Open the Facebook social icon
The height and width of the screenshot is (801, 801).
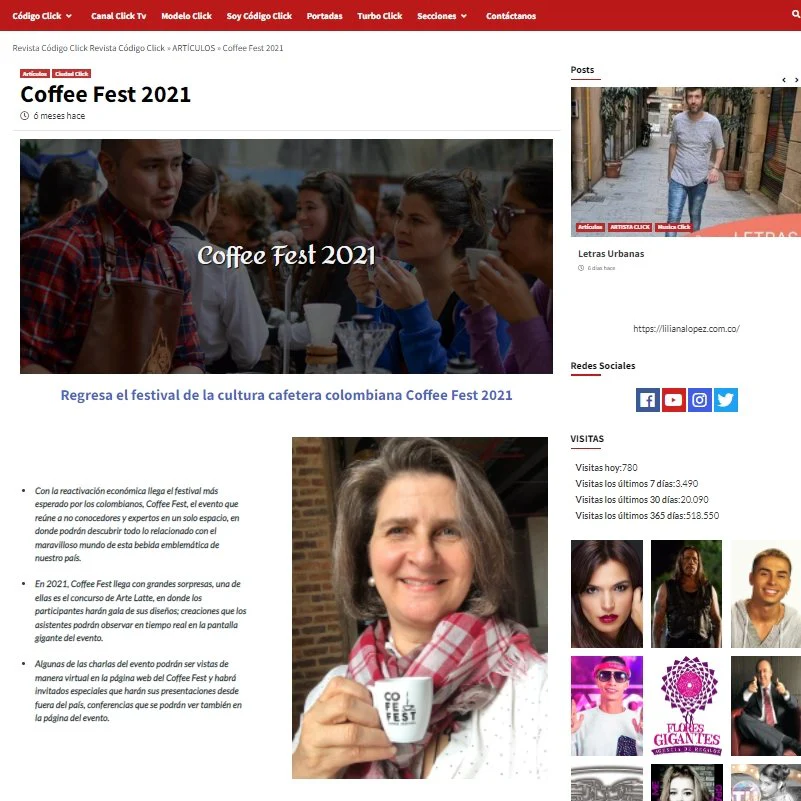pyautogui.click(x=648, y=399)
